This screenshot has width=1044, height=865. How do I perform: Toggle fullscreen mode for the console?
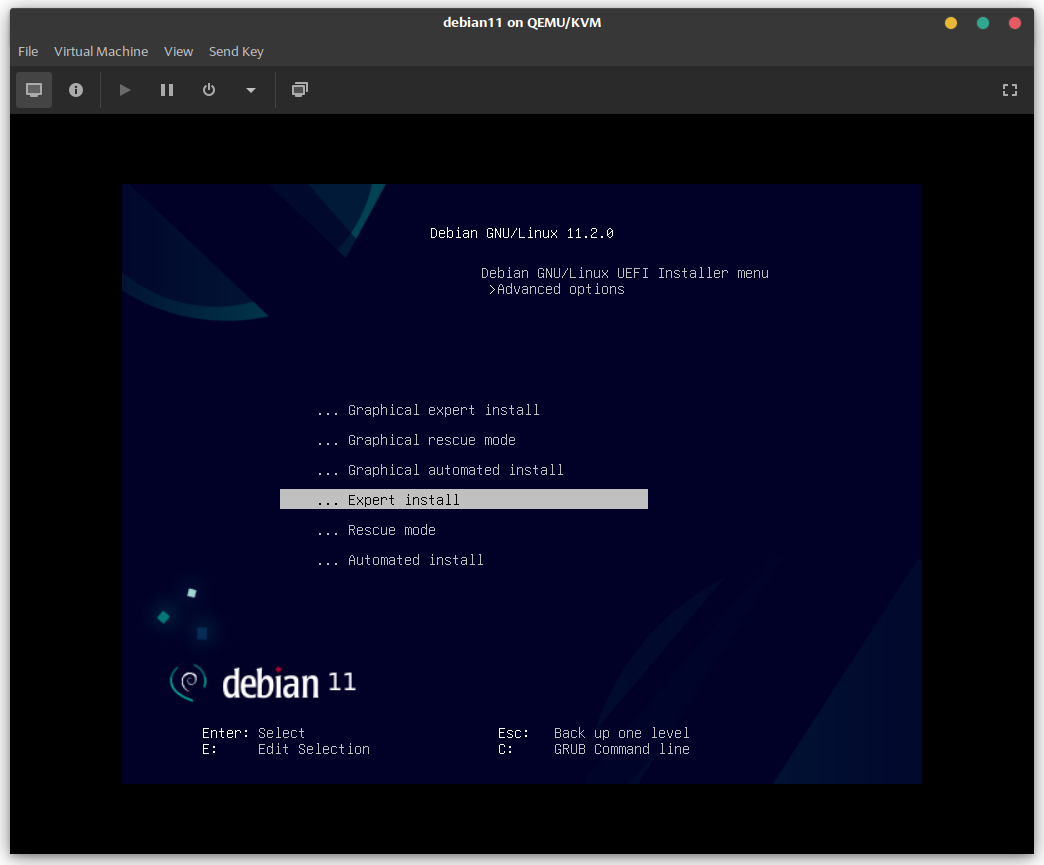point(1010,90)
